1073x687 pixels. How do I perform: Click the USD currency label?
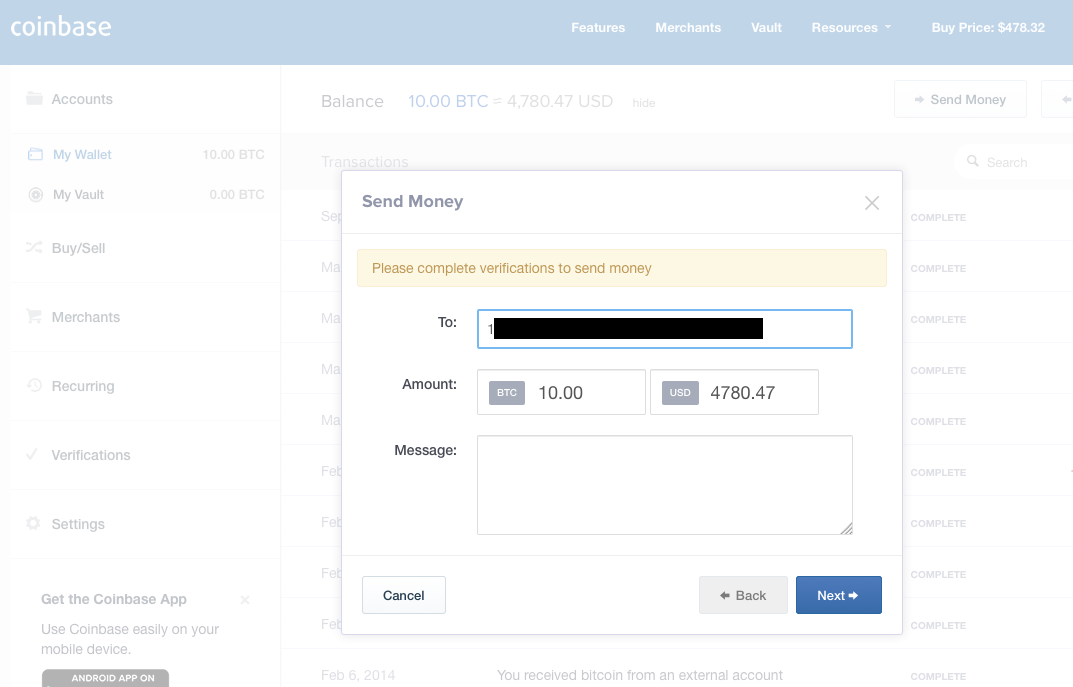click(680, 393)
